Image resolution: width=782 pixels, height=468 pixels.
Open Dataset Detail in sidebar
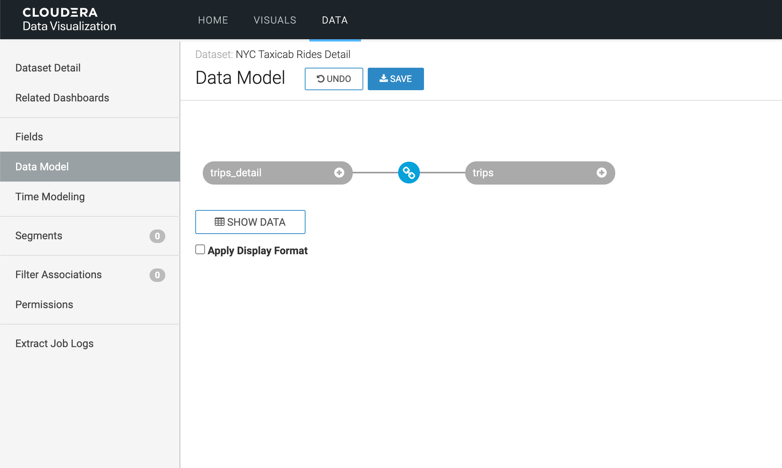(48, 68)
